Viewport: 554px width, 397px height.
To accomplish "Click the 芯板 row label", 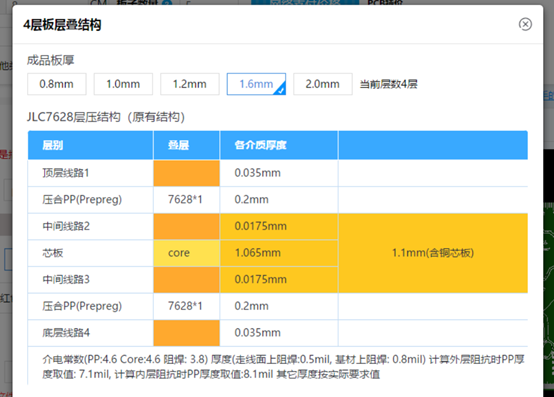I will coord(53,253).
